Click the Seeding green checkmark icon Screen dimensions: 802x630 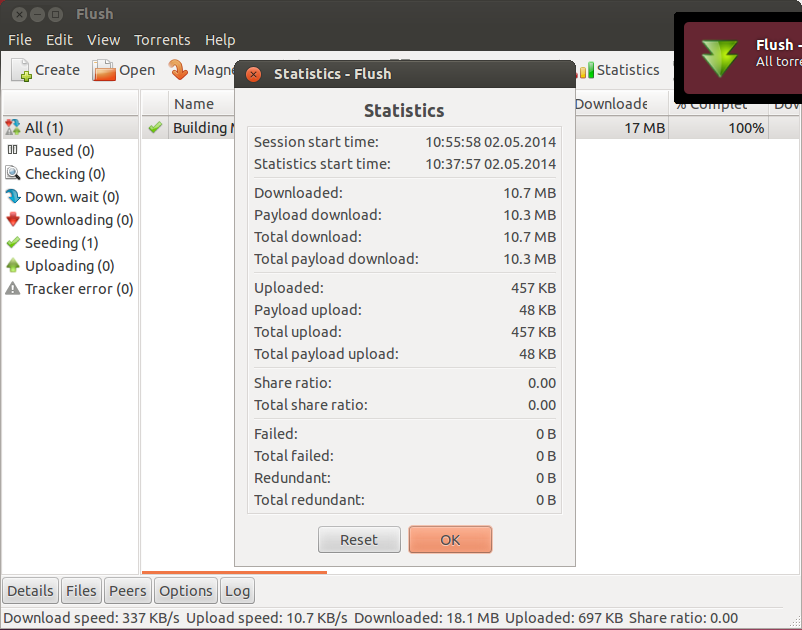13,242
